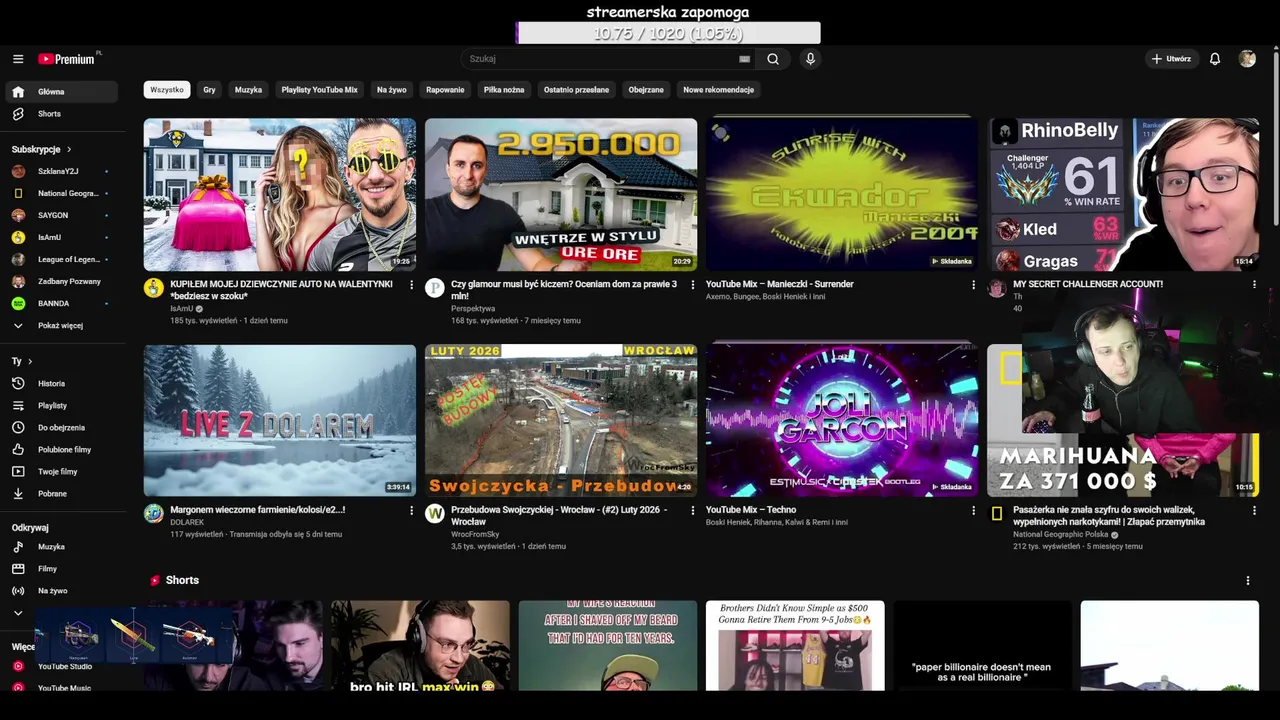The image size is (1280, 720).
Task: Open the 'bro hit IRL max win' short
Action: pos(420,646)
